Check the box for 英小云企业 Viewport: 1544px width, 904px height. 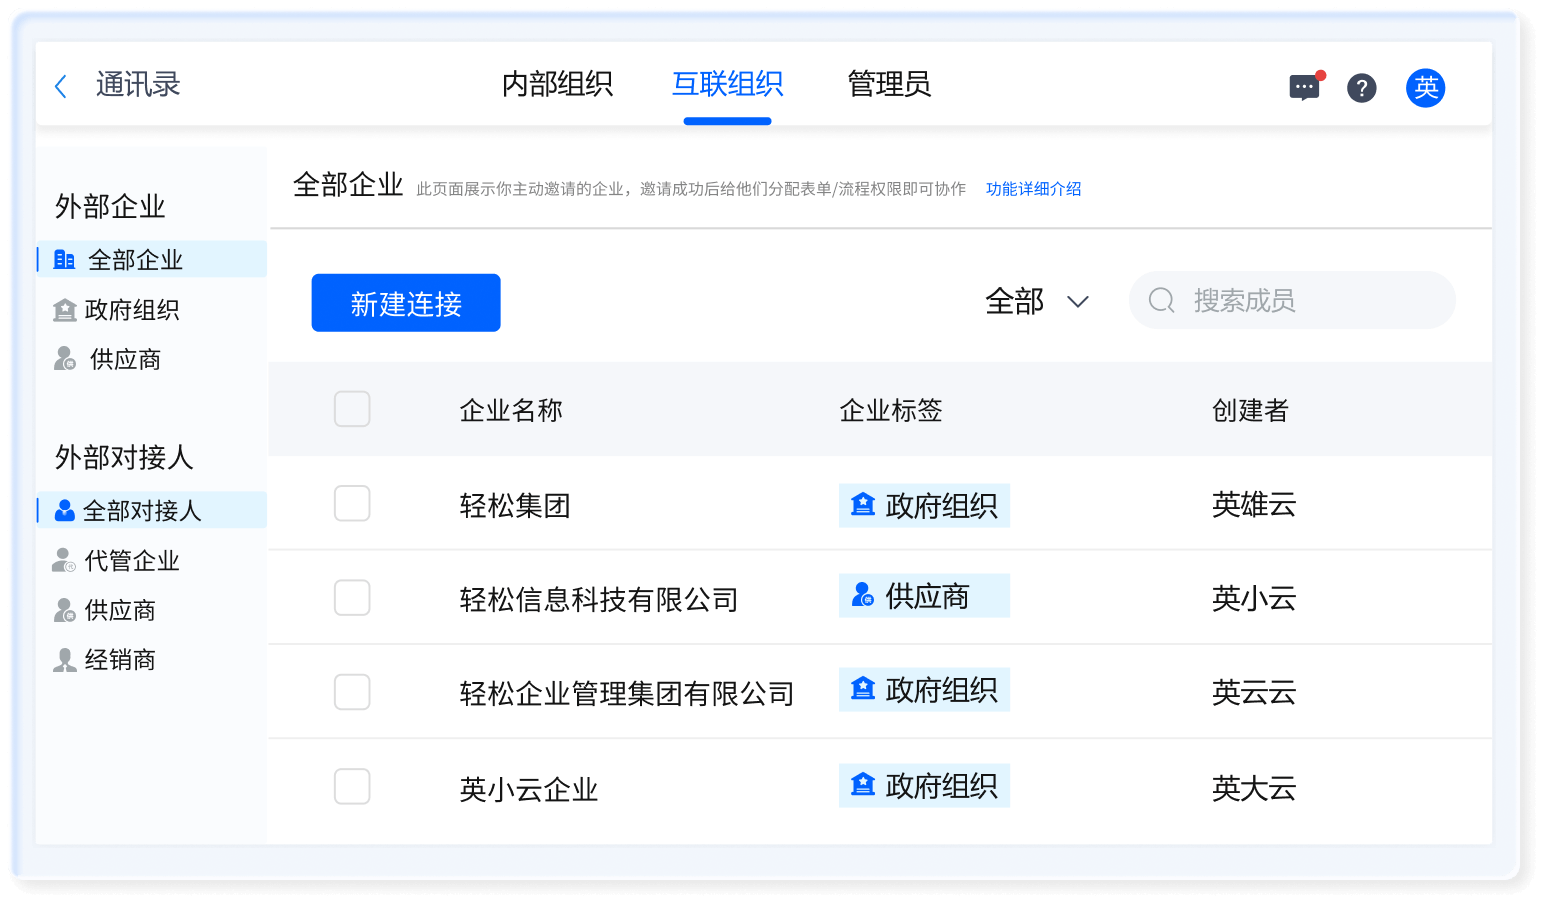(352, 787)
